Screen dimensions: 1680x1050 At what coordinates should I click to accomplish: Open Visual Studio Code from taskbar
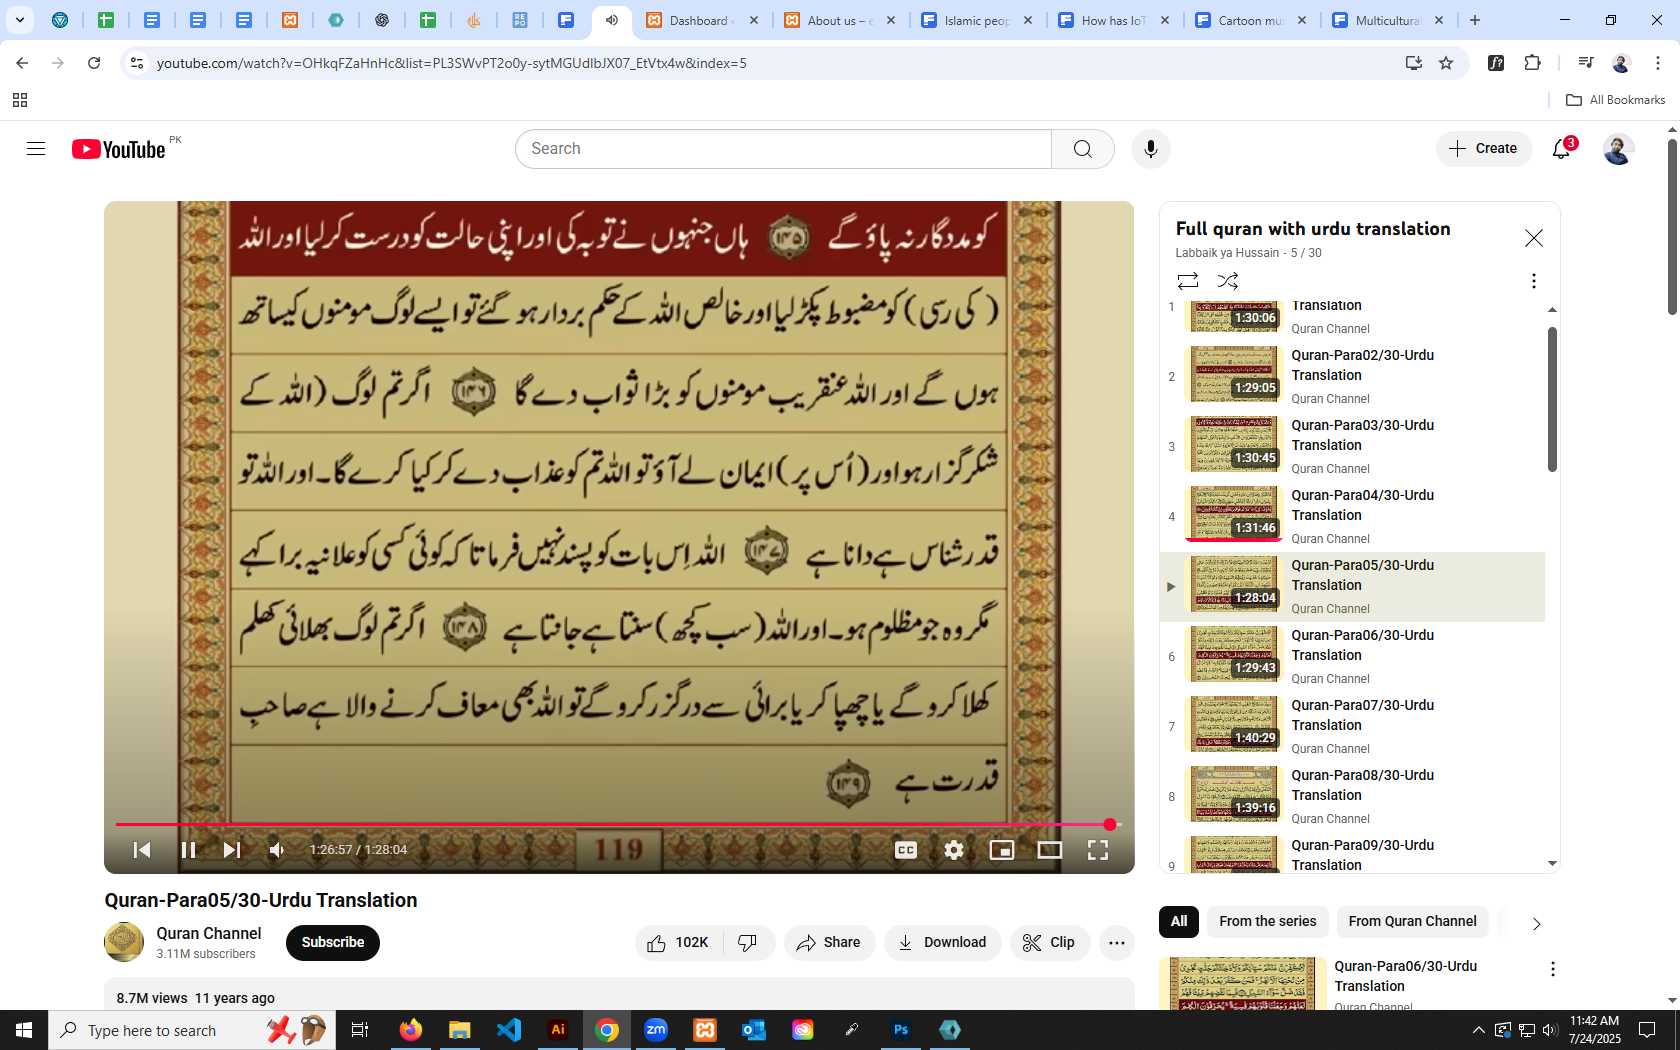pyautogui.click(x=509, y=1030)
